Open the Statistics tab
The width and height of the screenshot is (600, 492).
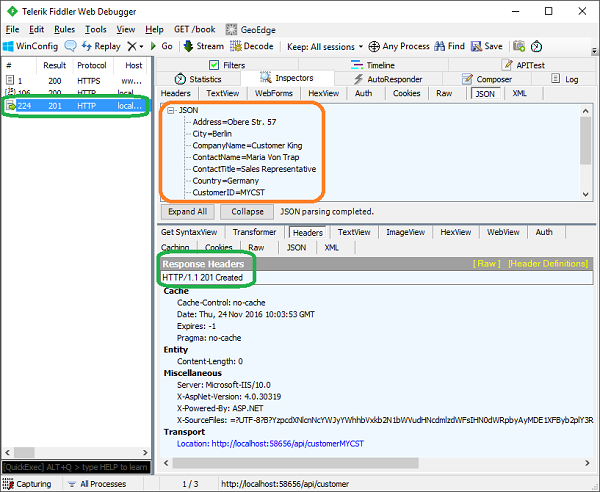click(198, 79)
